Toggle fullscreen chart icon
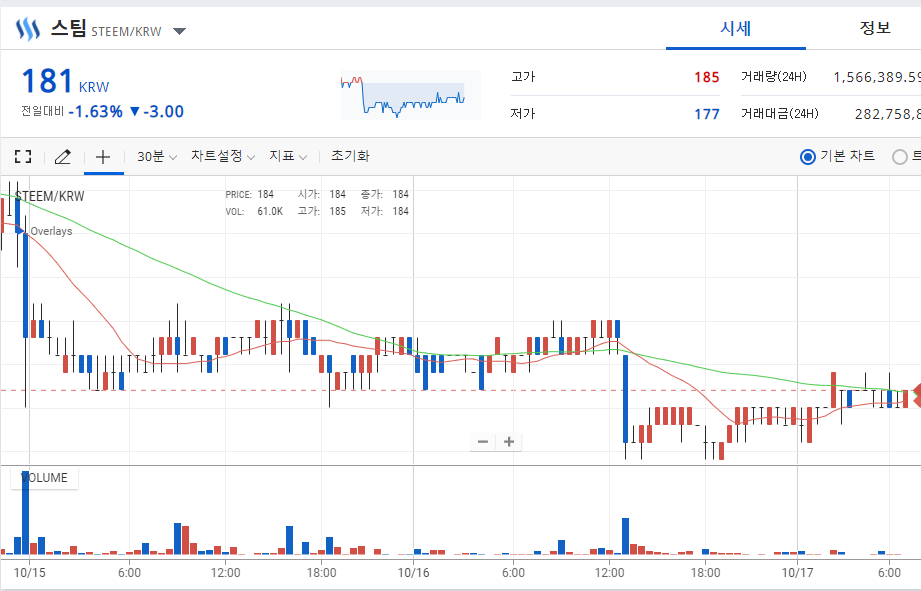Image resolution: width=921 pixels, height=591 pixels. pyautogui.click(x=23, y=156)
